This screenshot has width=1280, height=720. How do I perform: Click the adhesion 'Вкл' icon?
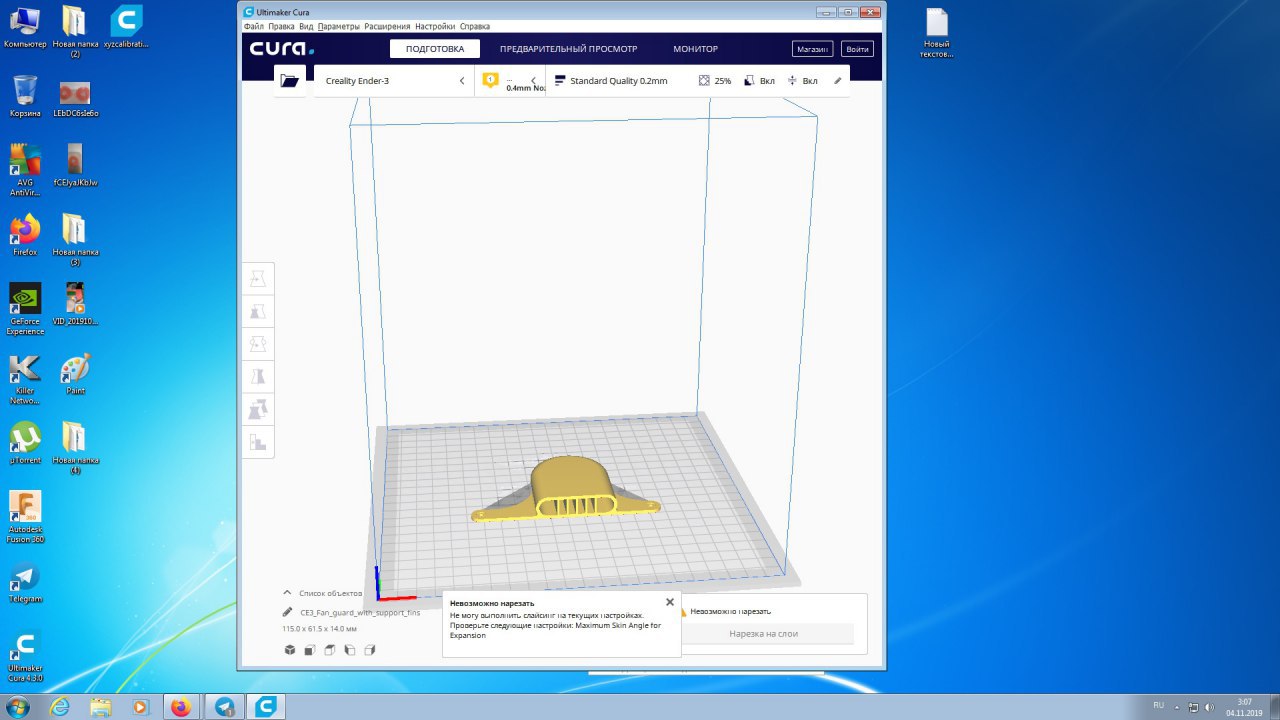click(792, 81)
